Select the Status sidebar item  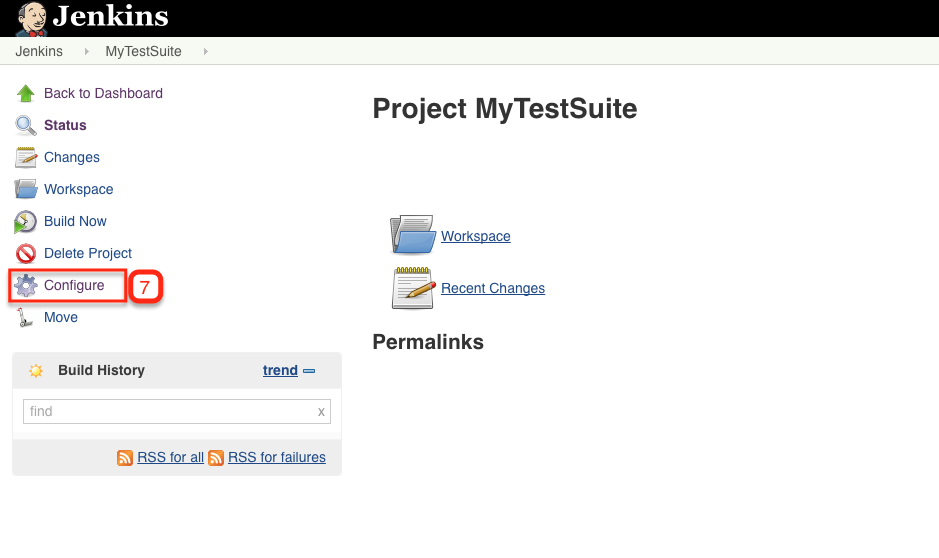(65, 125)
